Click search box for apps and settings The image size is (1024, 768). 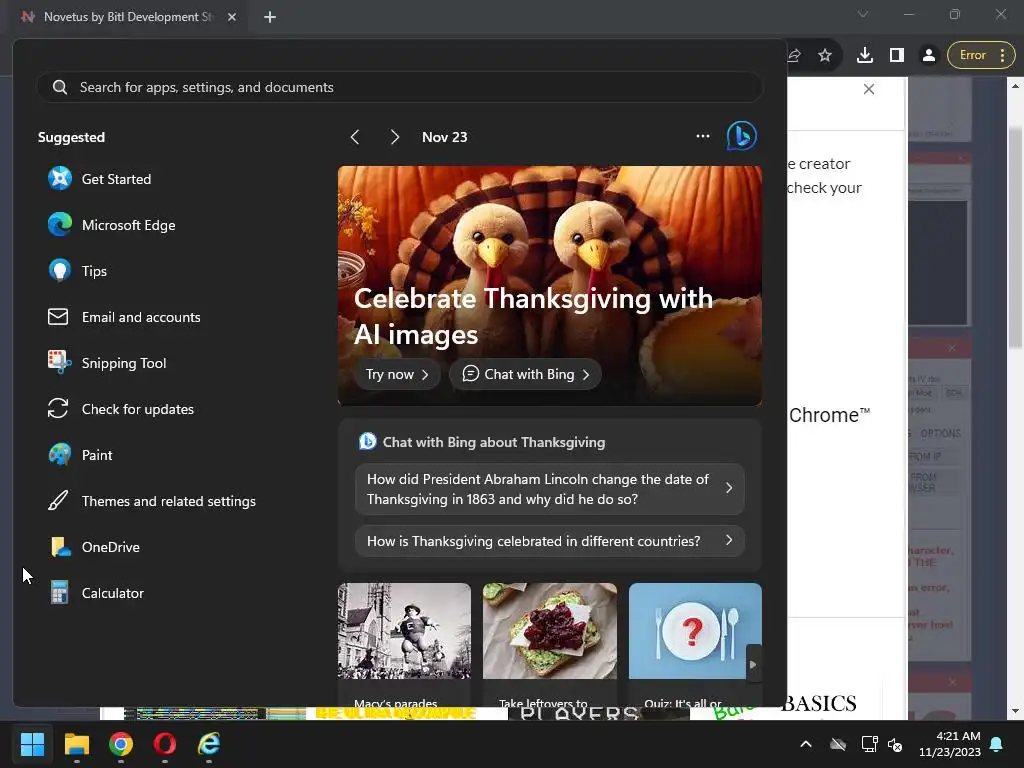coord(400,87)
